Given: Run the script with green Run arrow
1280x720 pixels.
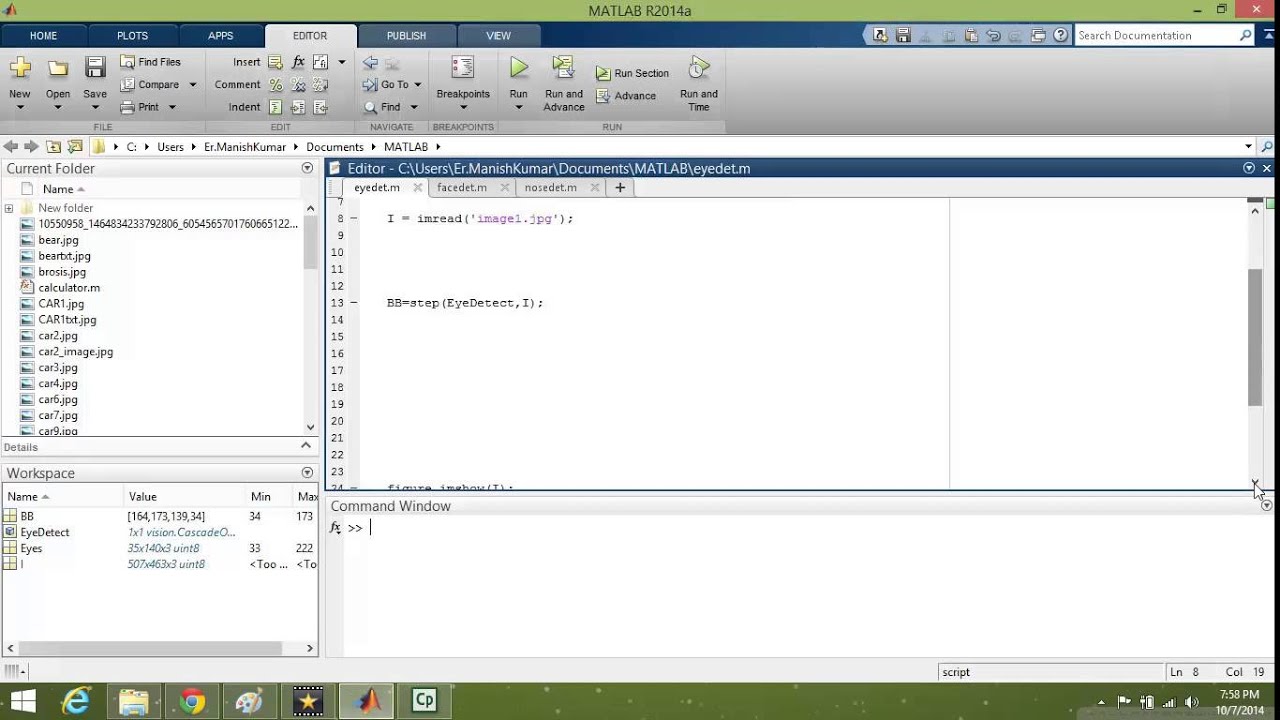Looking at the screenshot, I should point(518,68).
